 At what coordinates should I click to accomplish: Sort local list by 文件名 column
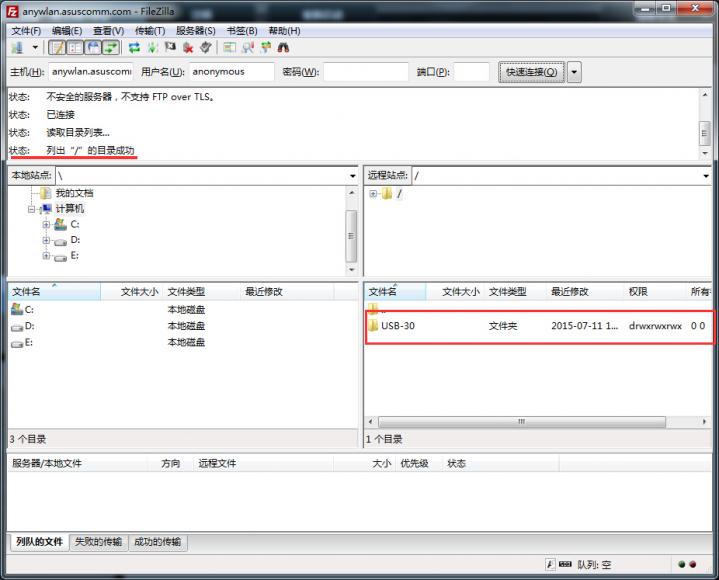click(x=54, y=292)
